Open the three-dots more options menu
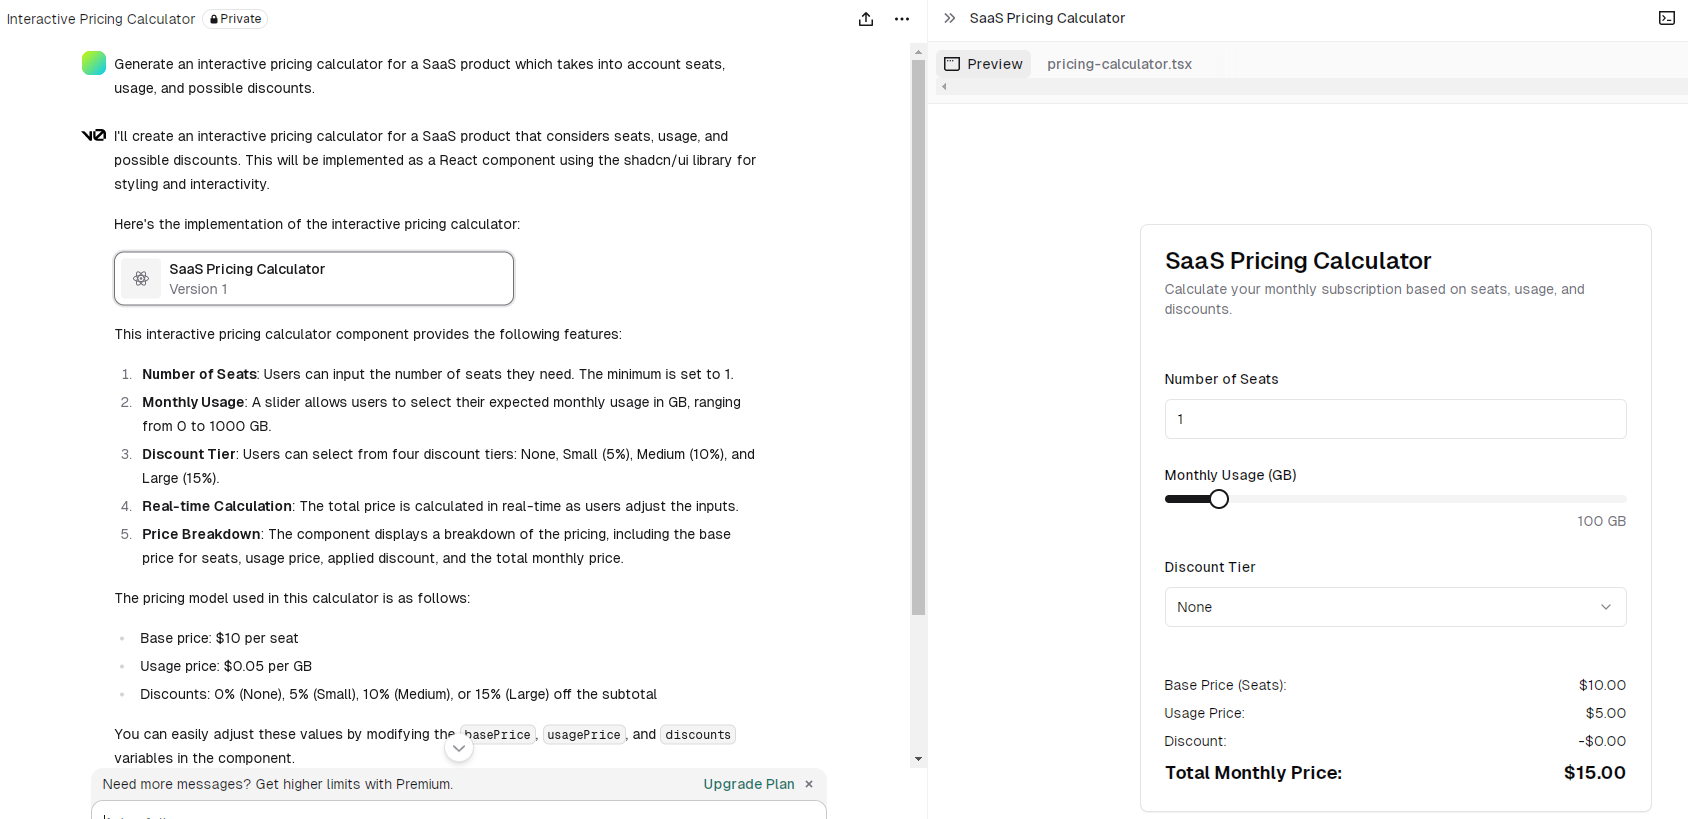1688x819 pixels. tap(902, 19)
